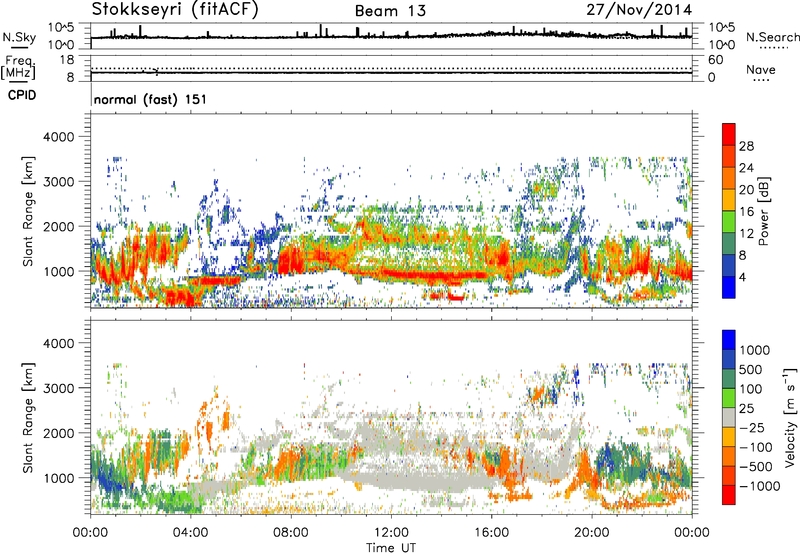Select the Slant Range label of power panel
Viewport: 800px width, 554px height.
point(28,211)
